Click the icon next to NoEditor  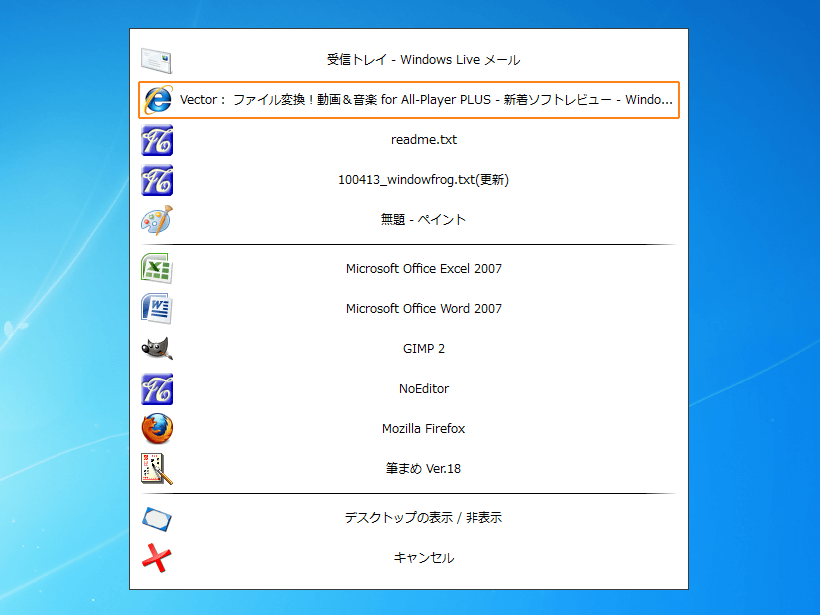pos(157,389)
